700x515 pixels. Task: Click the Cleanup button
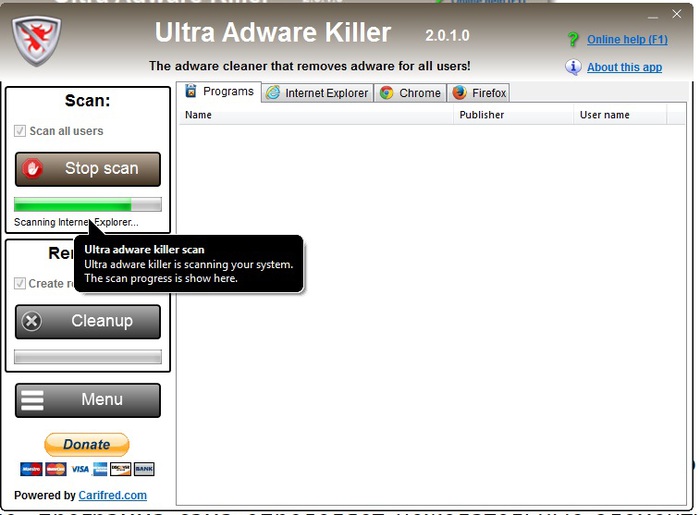[x=88, y=321]
